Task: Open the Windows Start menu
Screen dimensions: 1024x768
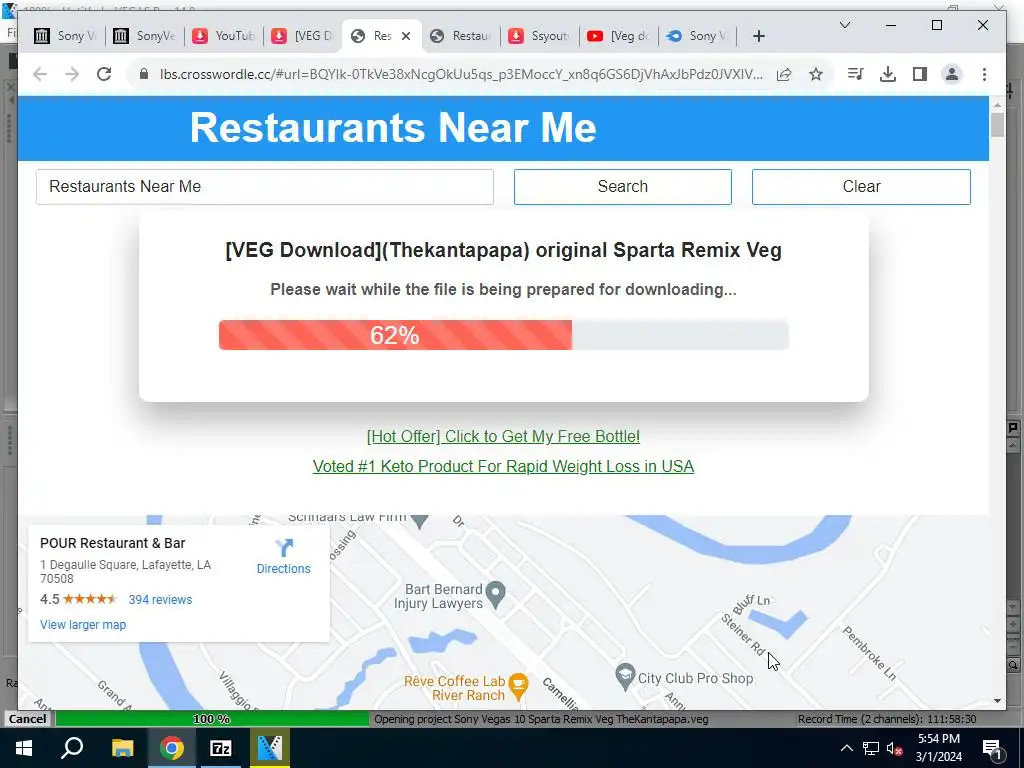Action: pyautogui.click(x=24, y=748)
